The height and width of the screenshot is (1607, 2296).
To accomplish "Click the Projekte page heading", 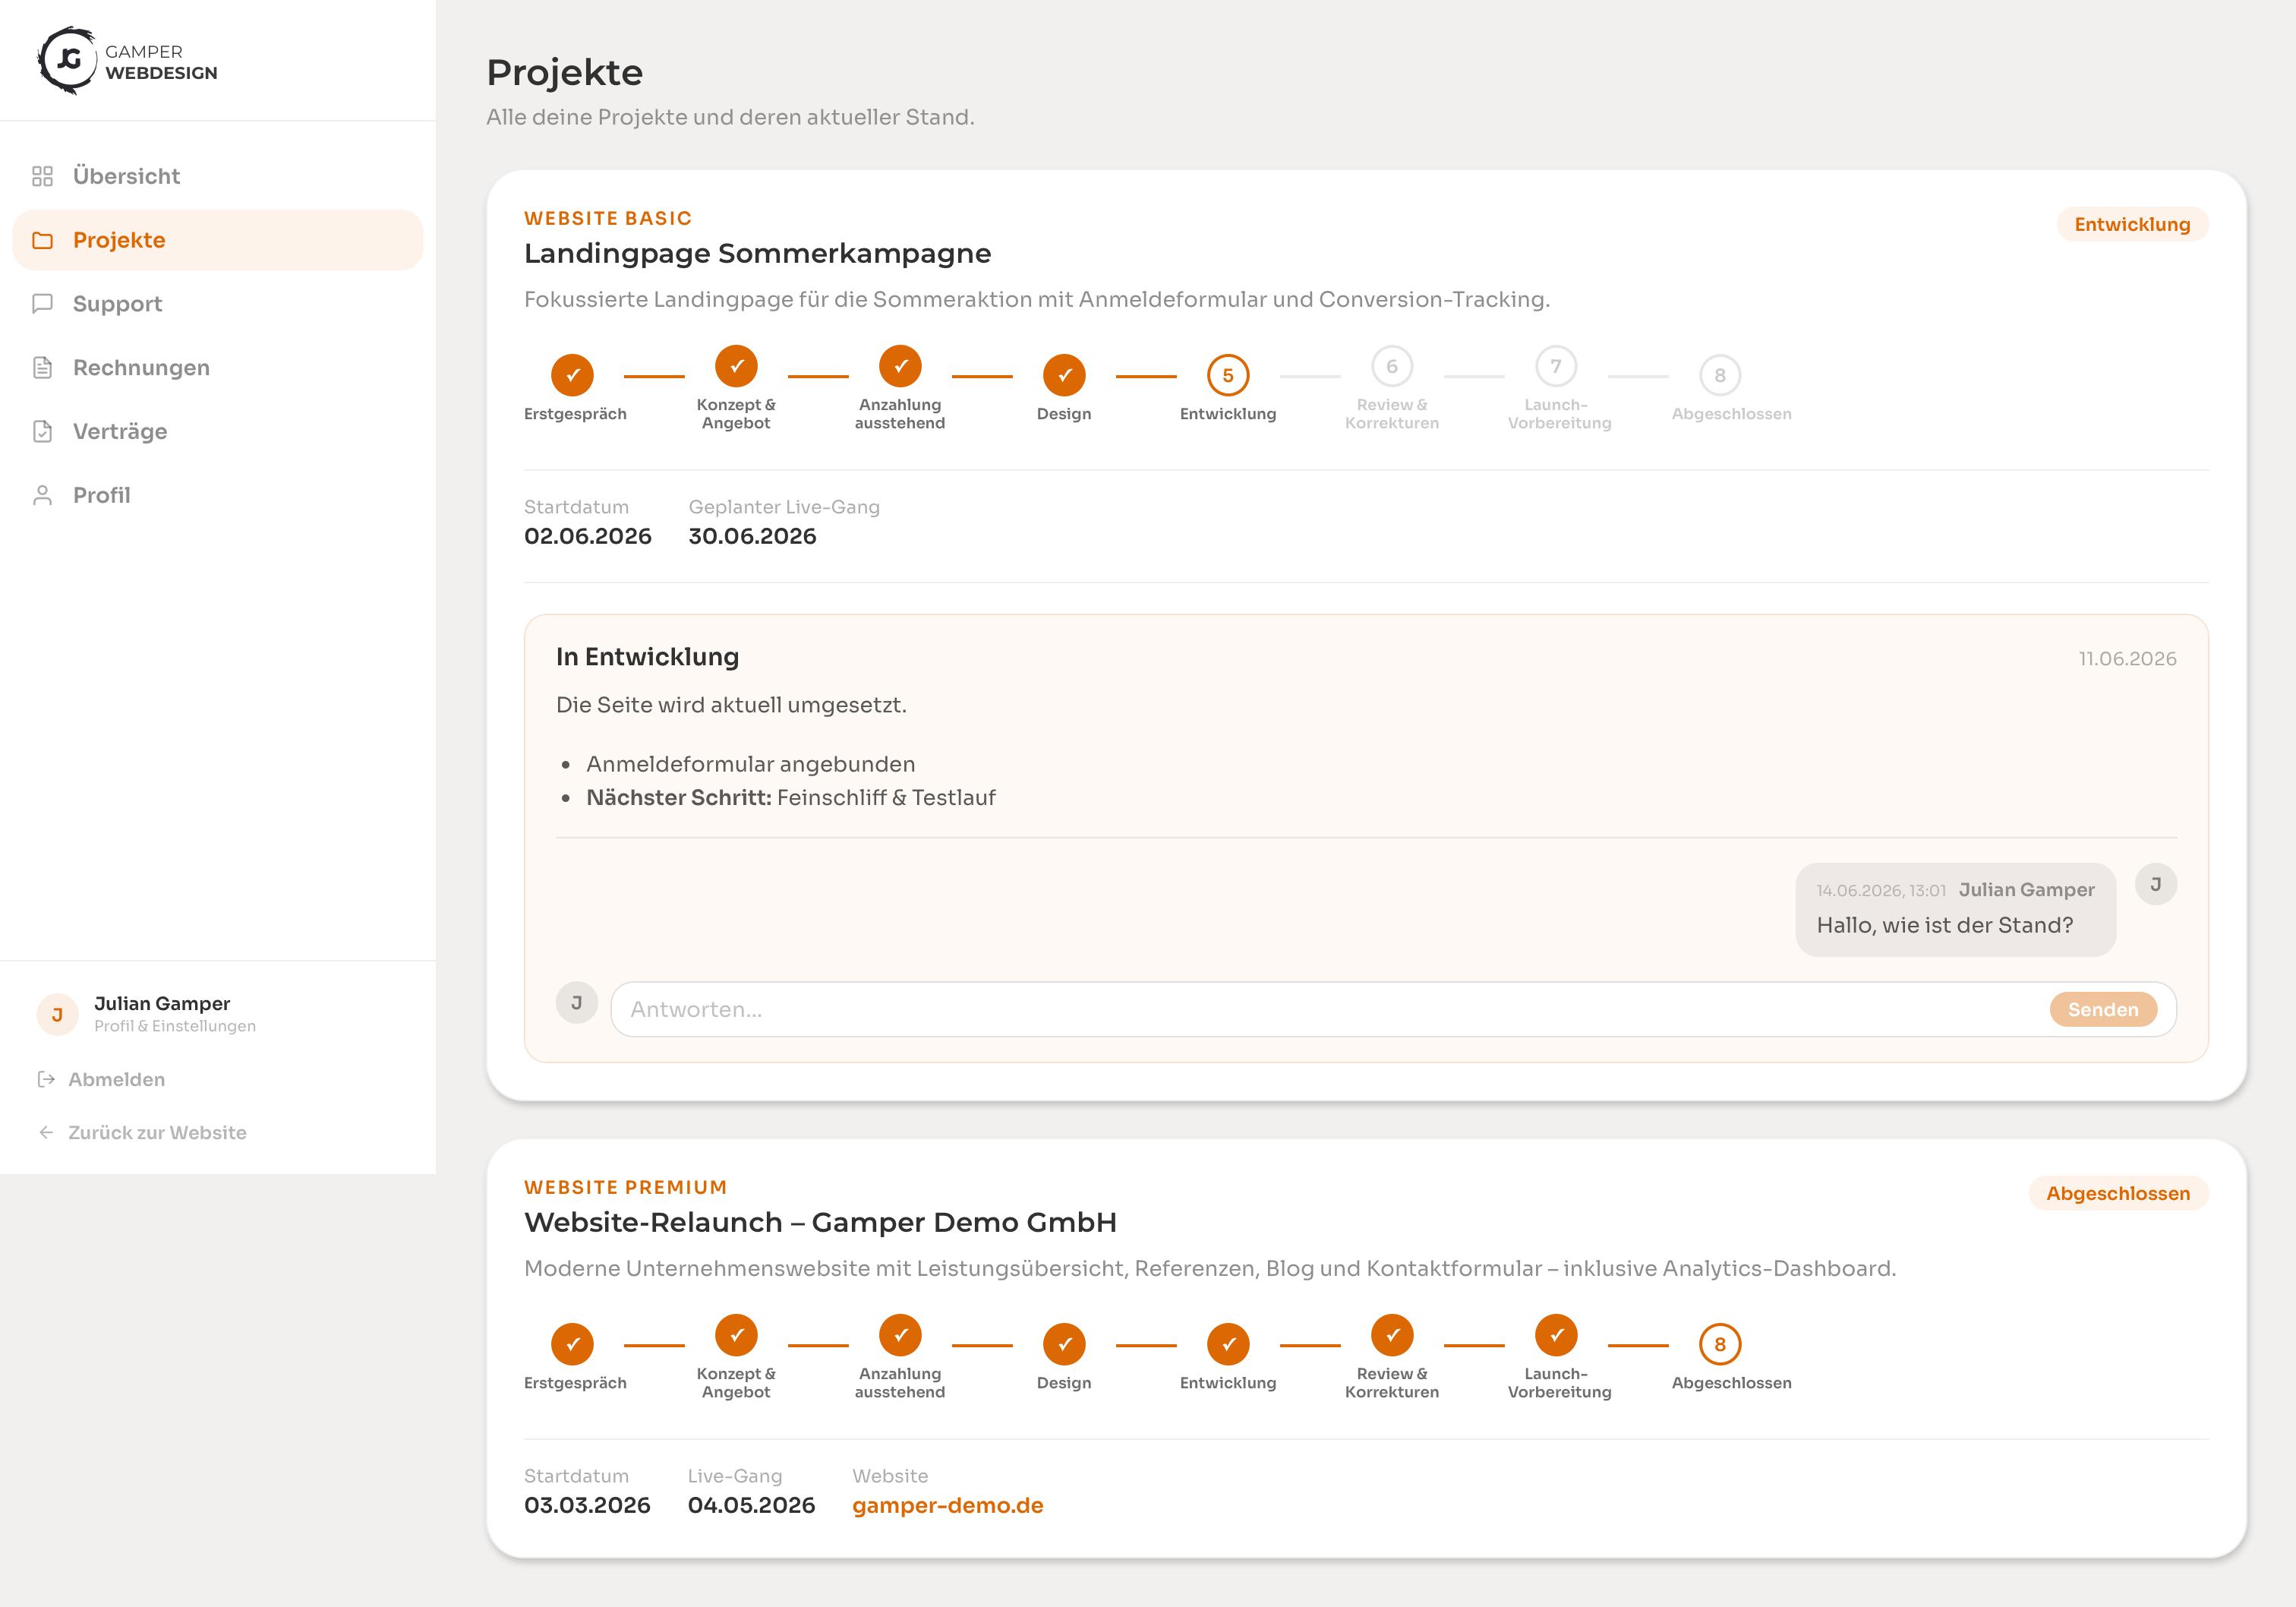I will click(565, 73).
